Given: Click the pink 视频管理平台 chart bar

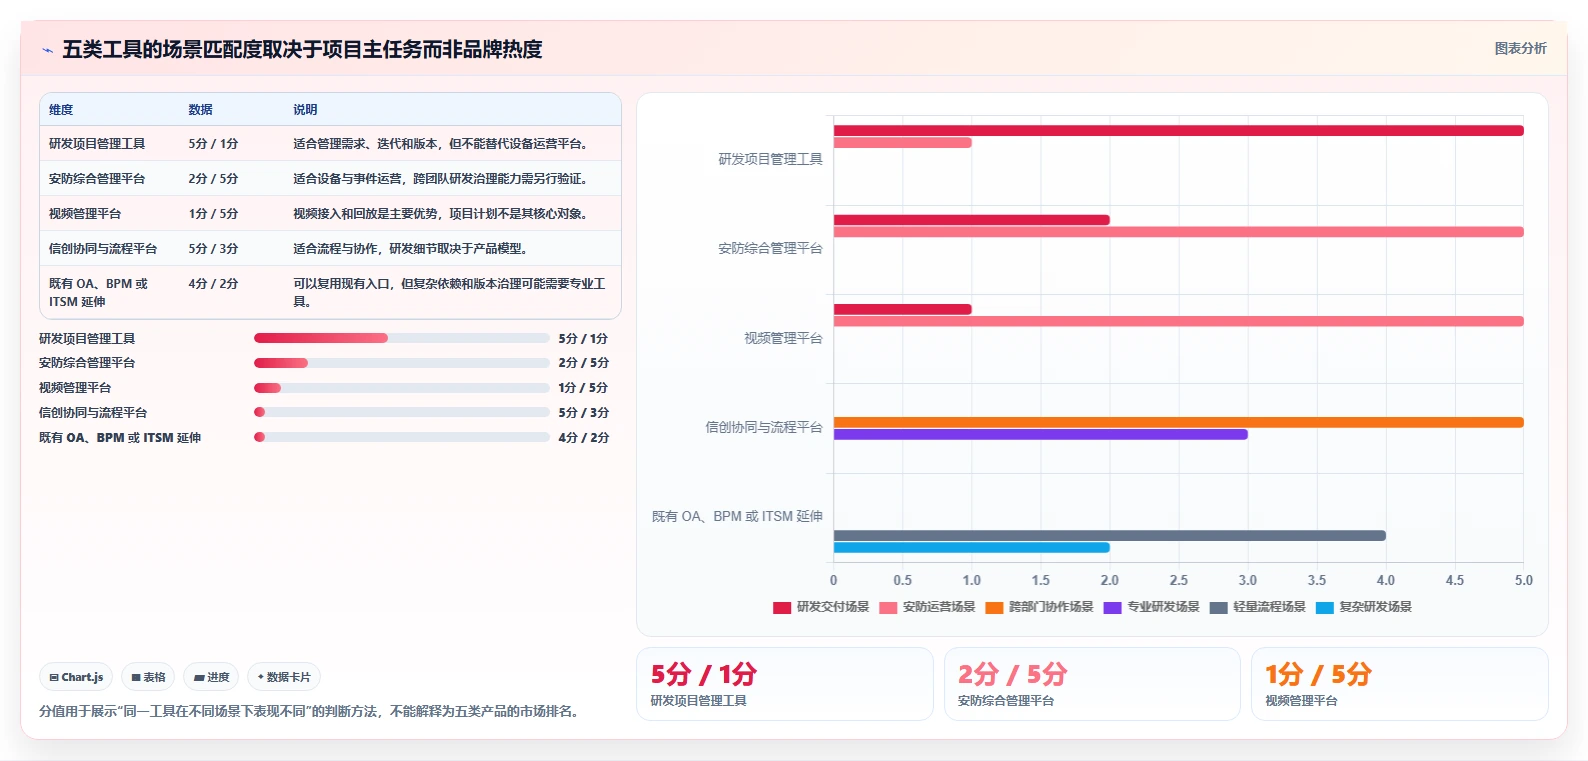Looking at the screenshot, I should 1178,321.
